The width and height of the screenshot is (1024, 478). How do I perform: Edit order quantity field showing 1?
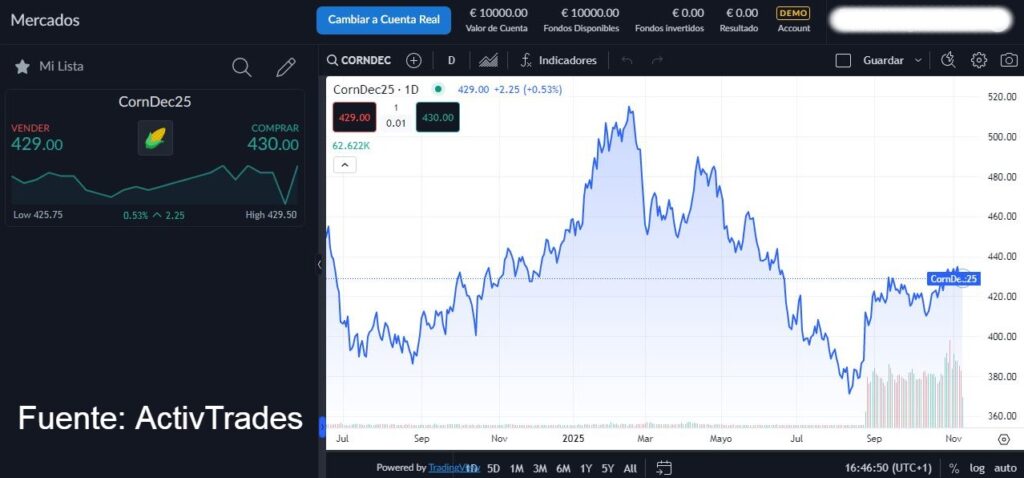pyautogui.click(x=396, y=108)
